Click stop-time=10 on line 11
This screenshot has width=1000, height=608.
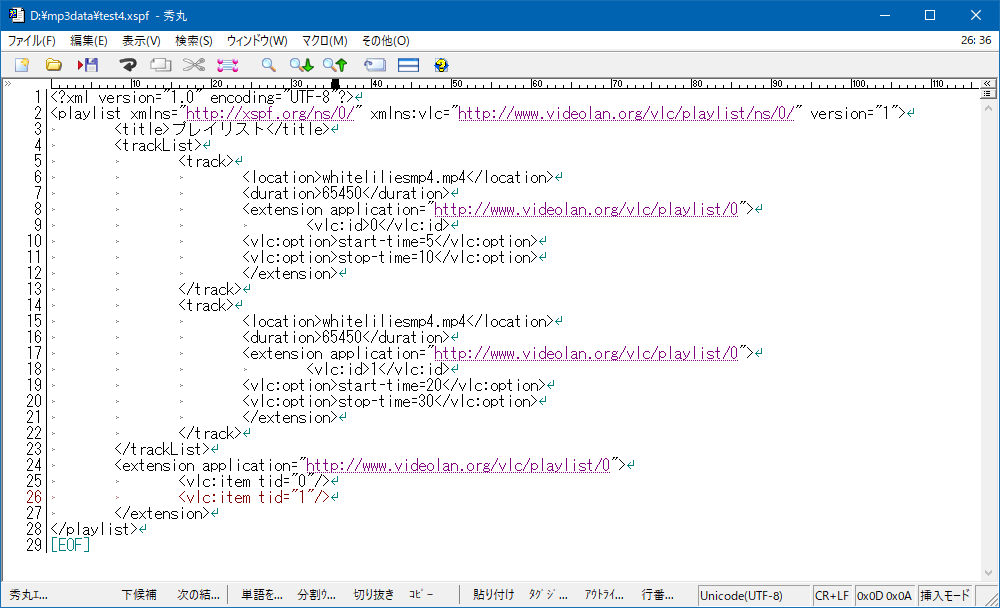386,258
